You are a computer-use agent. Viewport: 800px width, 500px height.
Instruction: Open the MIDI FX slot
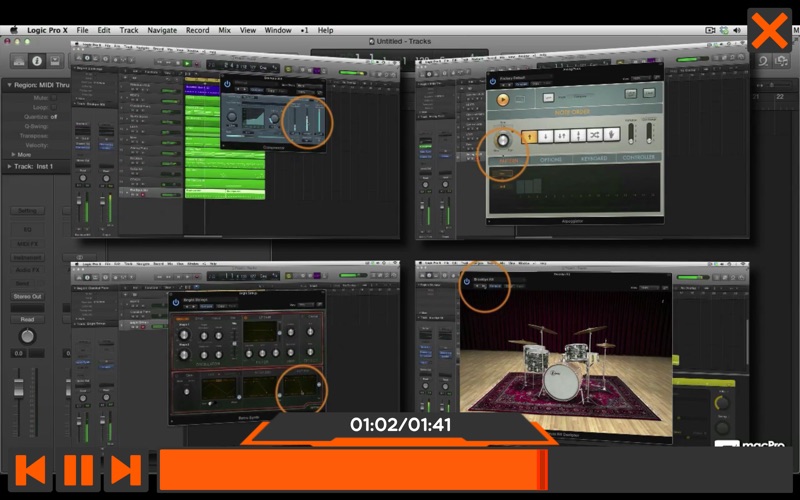[x=27, y=244]
